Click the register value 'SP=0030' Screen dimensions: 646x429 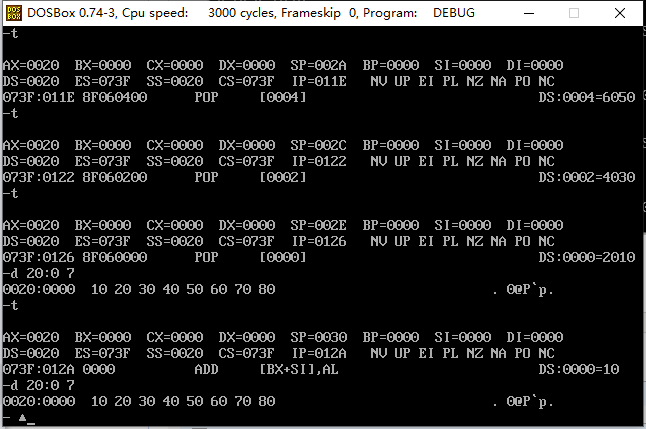click(318, 337)
